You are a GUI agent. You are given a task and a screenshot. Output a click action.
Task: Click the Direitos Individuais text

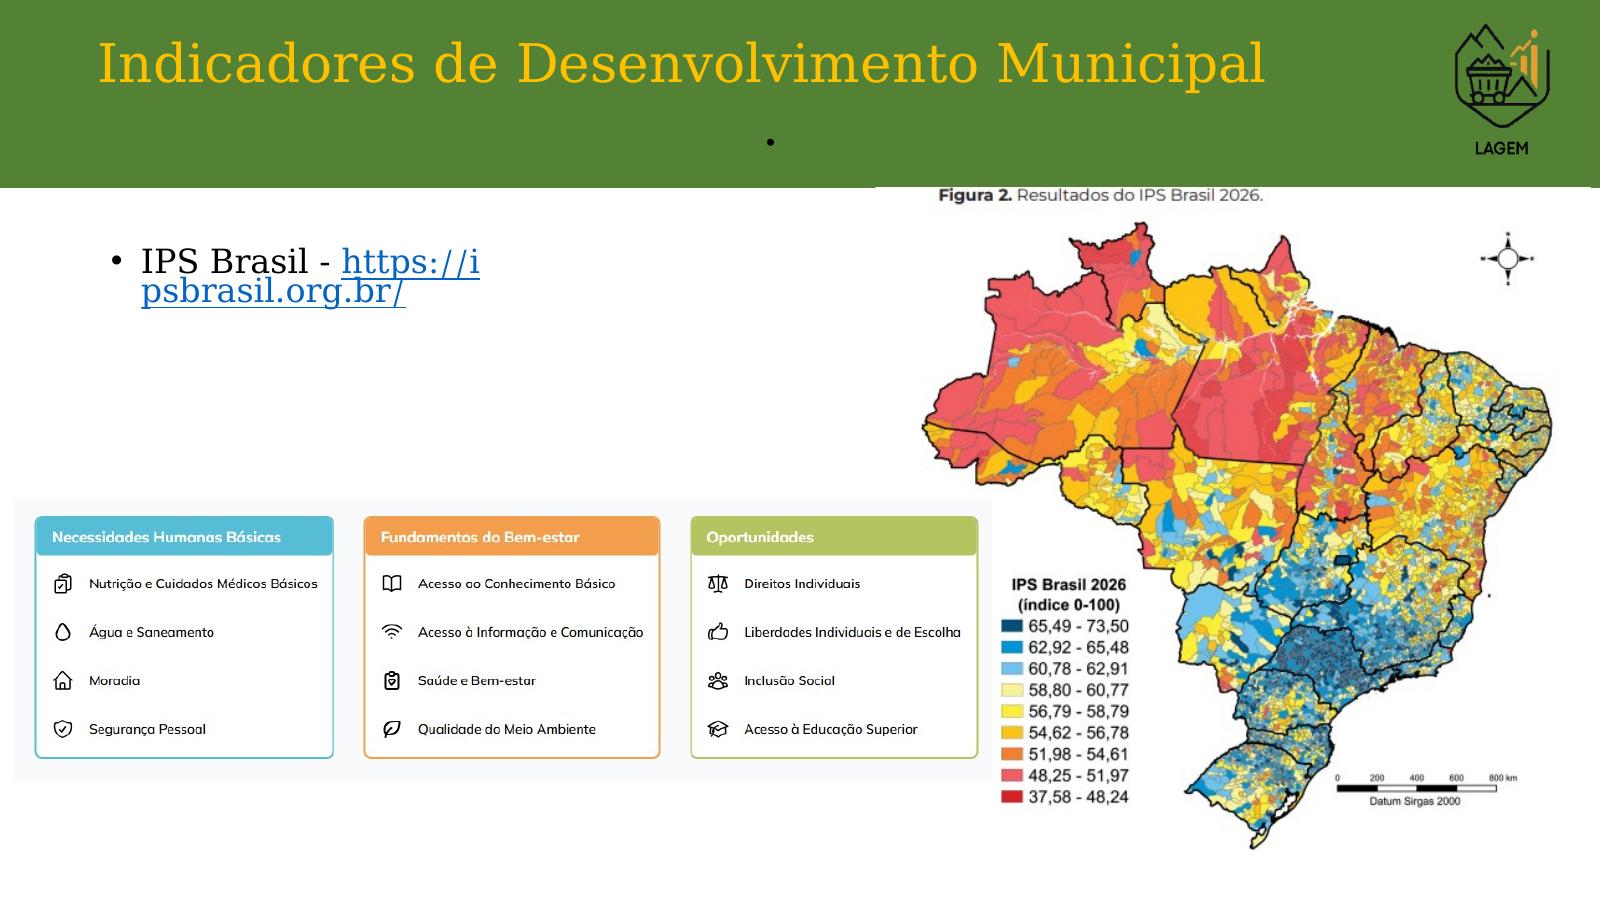802,584
